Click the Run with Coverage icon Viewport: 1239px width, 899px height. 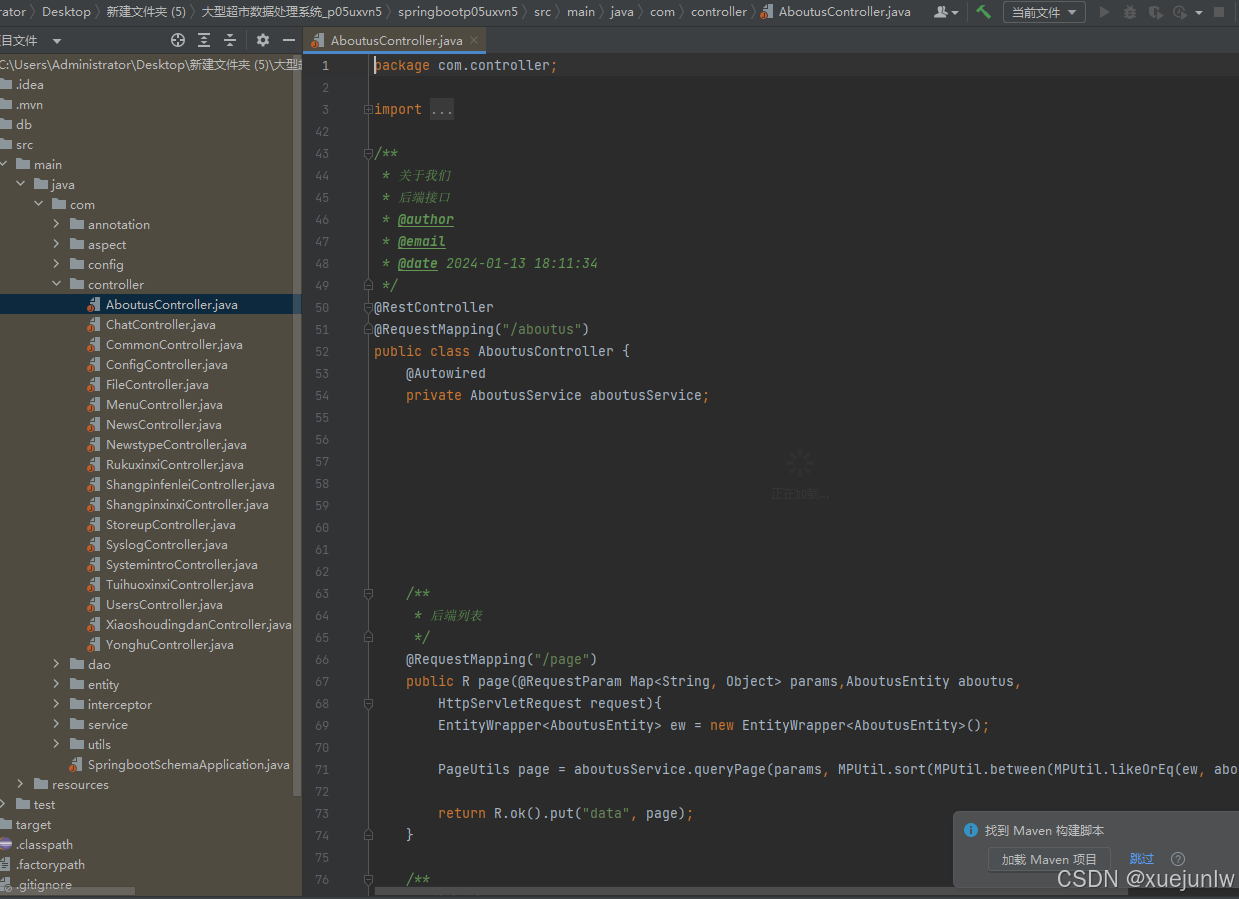(x=1155, y=12)
